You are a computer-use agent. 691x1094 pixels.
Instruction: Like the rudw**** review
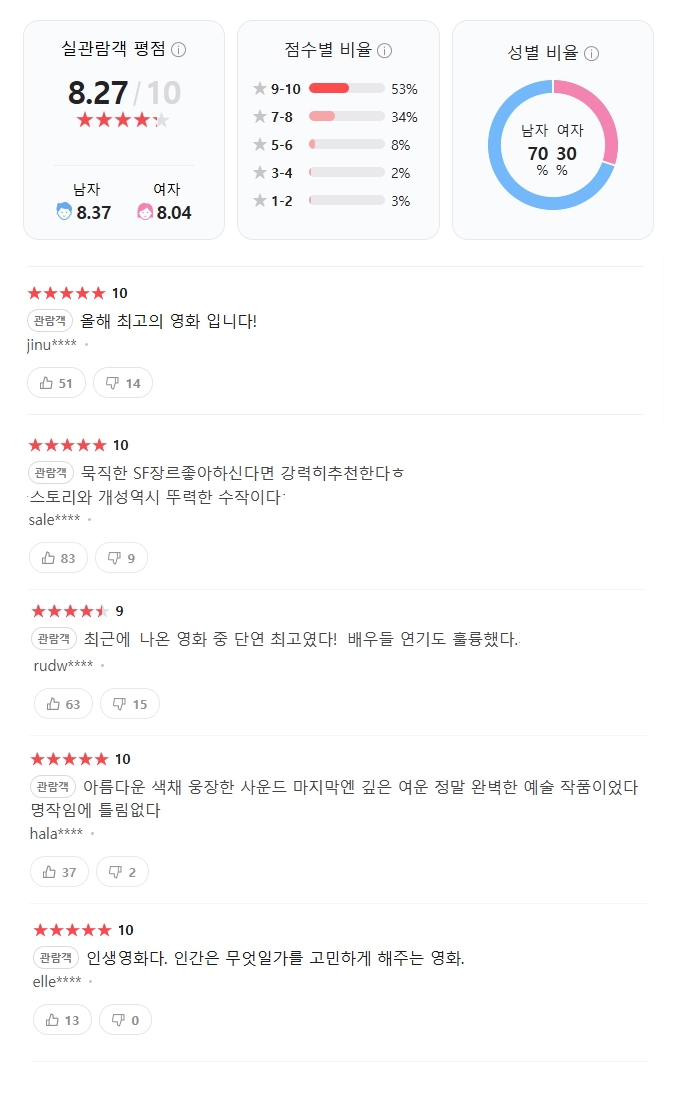(63, 704)
